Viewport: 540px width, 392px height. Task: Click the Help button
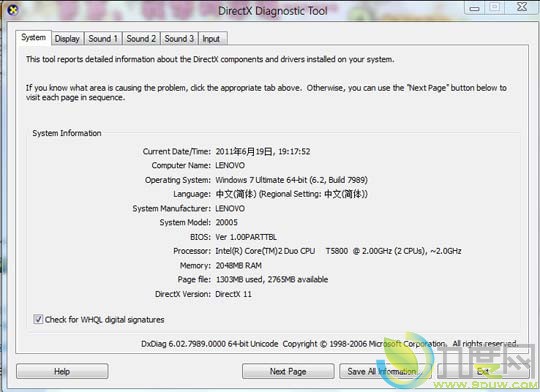coord(62,371)
